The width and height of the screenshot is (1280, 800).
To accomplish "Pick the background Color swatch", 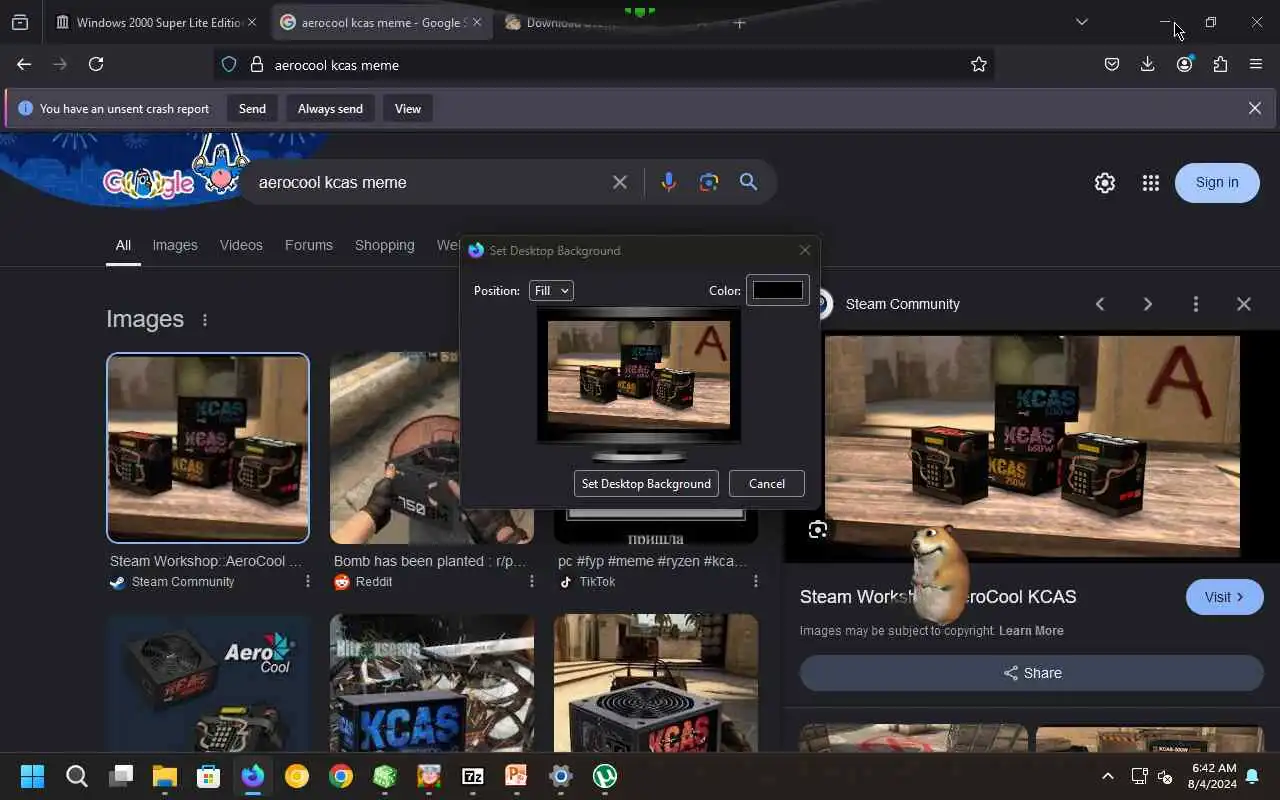I will point(778,290).
